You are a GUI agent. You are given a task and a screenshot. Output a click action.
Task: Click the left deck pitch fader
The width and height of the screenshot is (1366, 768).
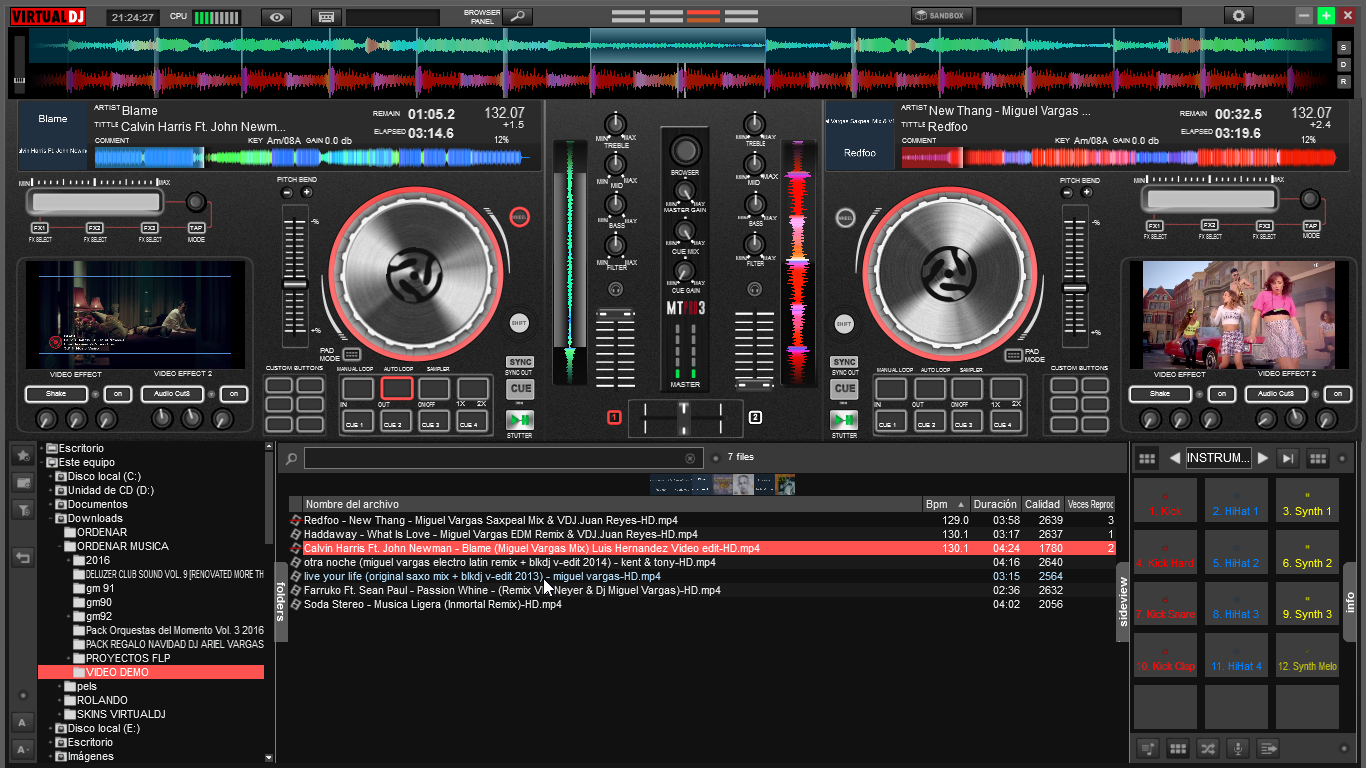click(294, 285)
